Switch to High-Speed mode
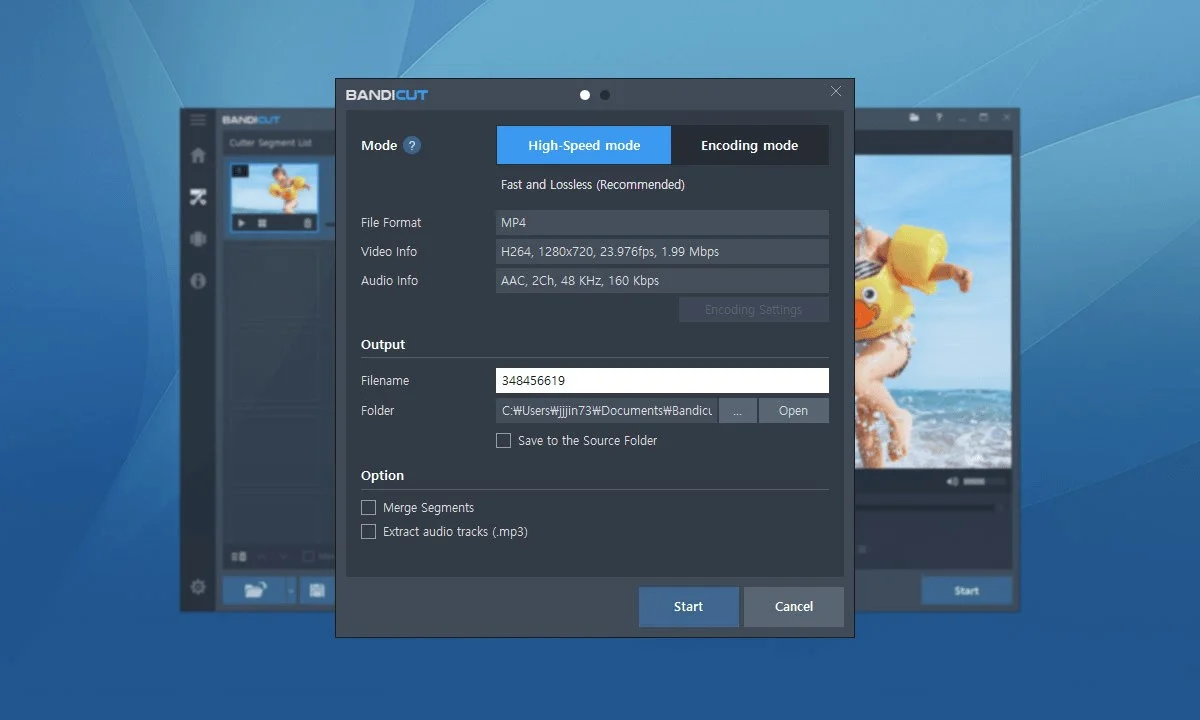 coord(584,145)
